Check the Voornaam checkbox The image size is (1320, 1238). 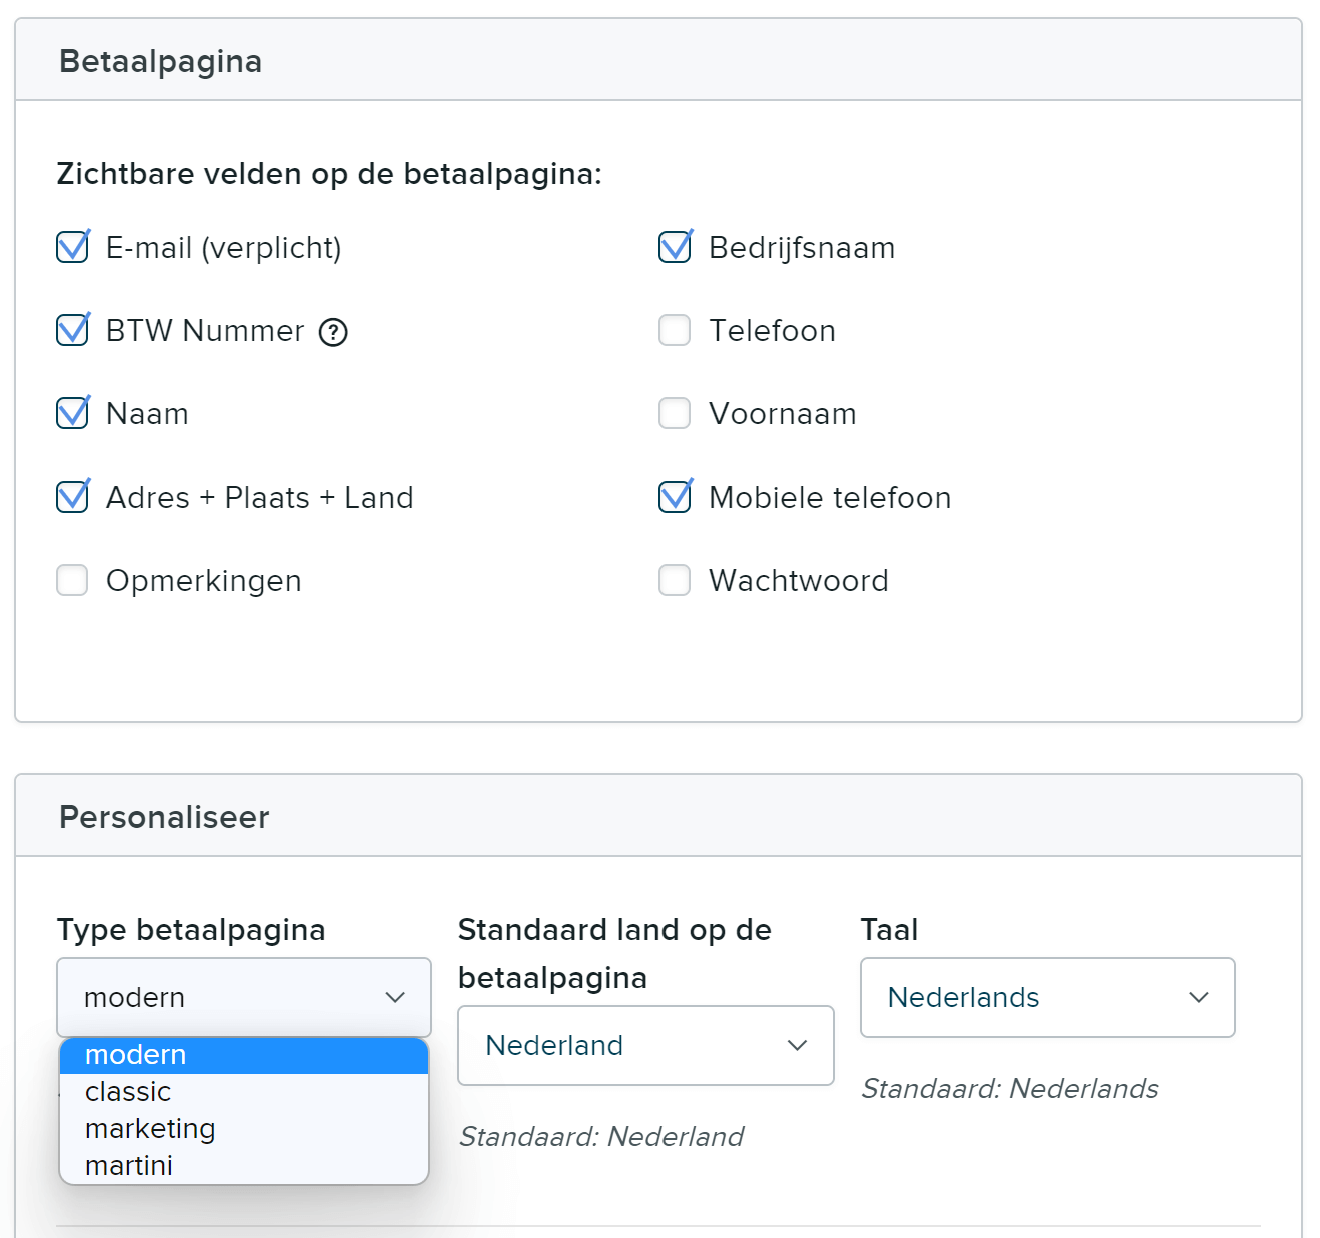(x=675, y=413)
